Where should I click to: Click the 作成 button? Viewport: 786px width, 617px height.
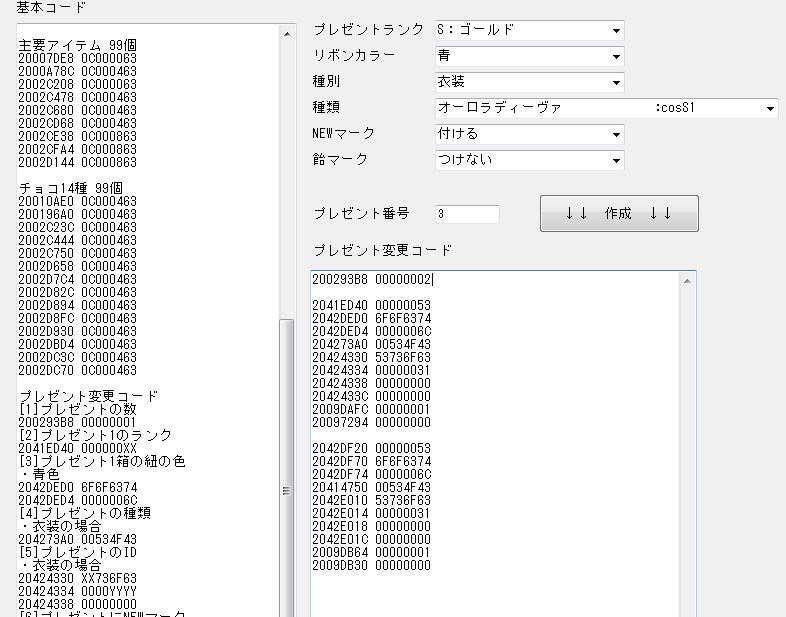(619, 214)
